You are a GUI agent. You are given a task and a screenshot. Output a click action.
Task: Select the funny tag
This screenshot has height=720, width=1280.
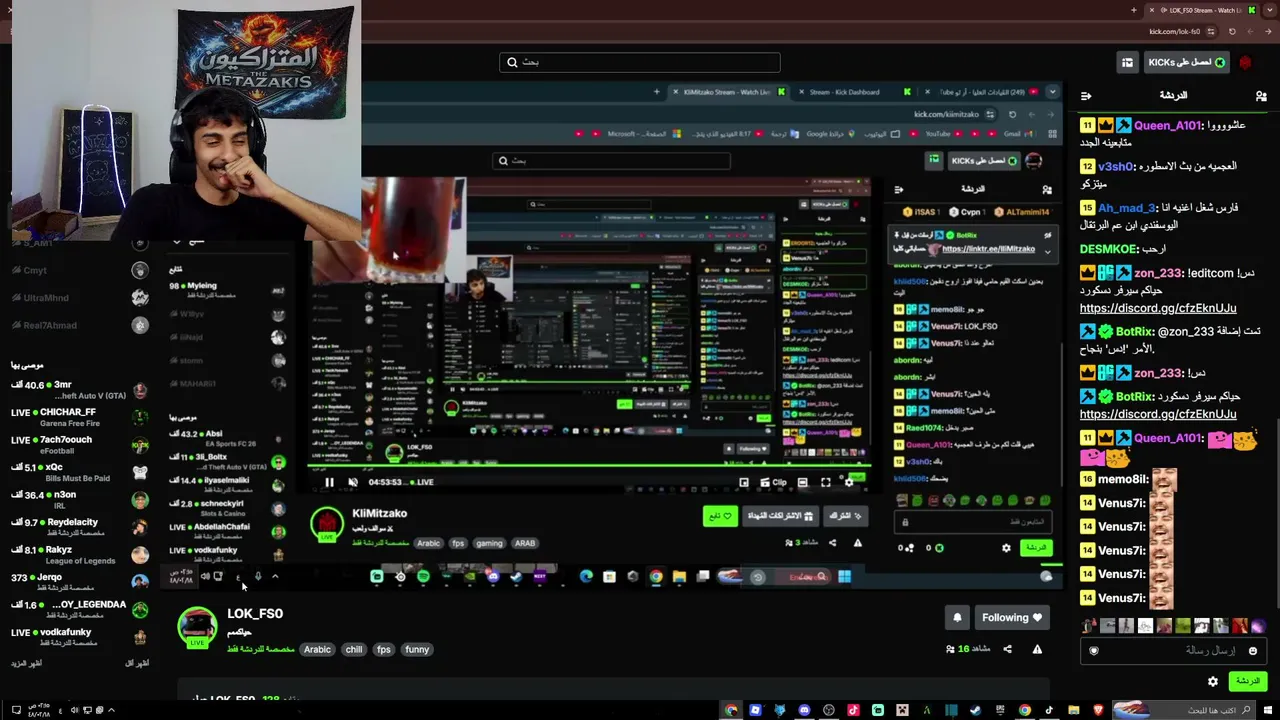click(417, 650)
